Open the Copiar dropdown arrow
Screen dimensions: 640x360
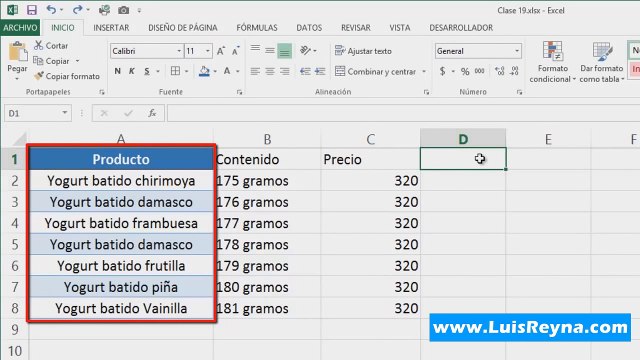point(77,61)
